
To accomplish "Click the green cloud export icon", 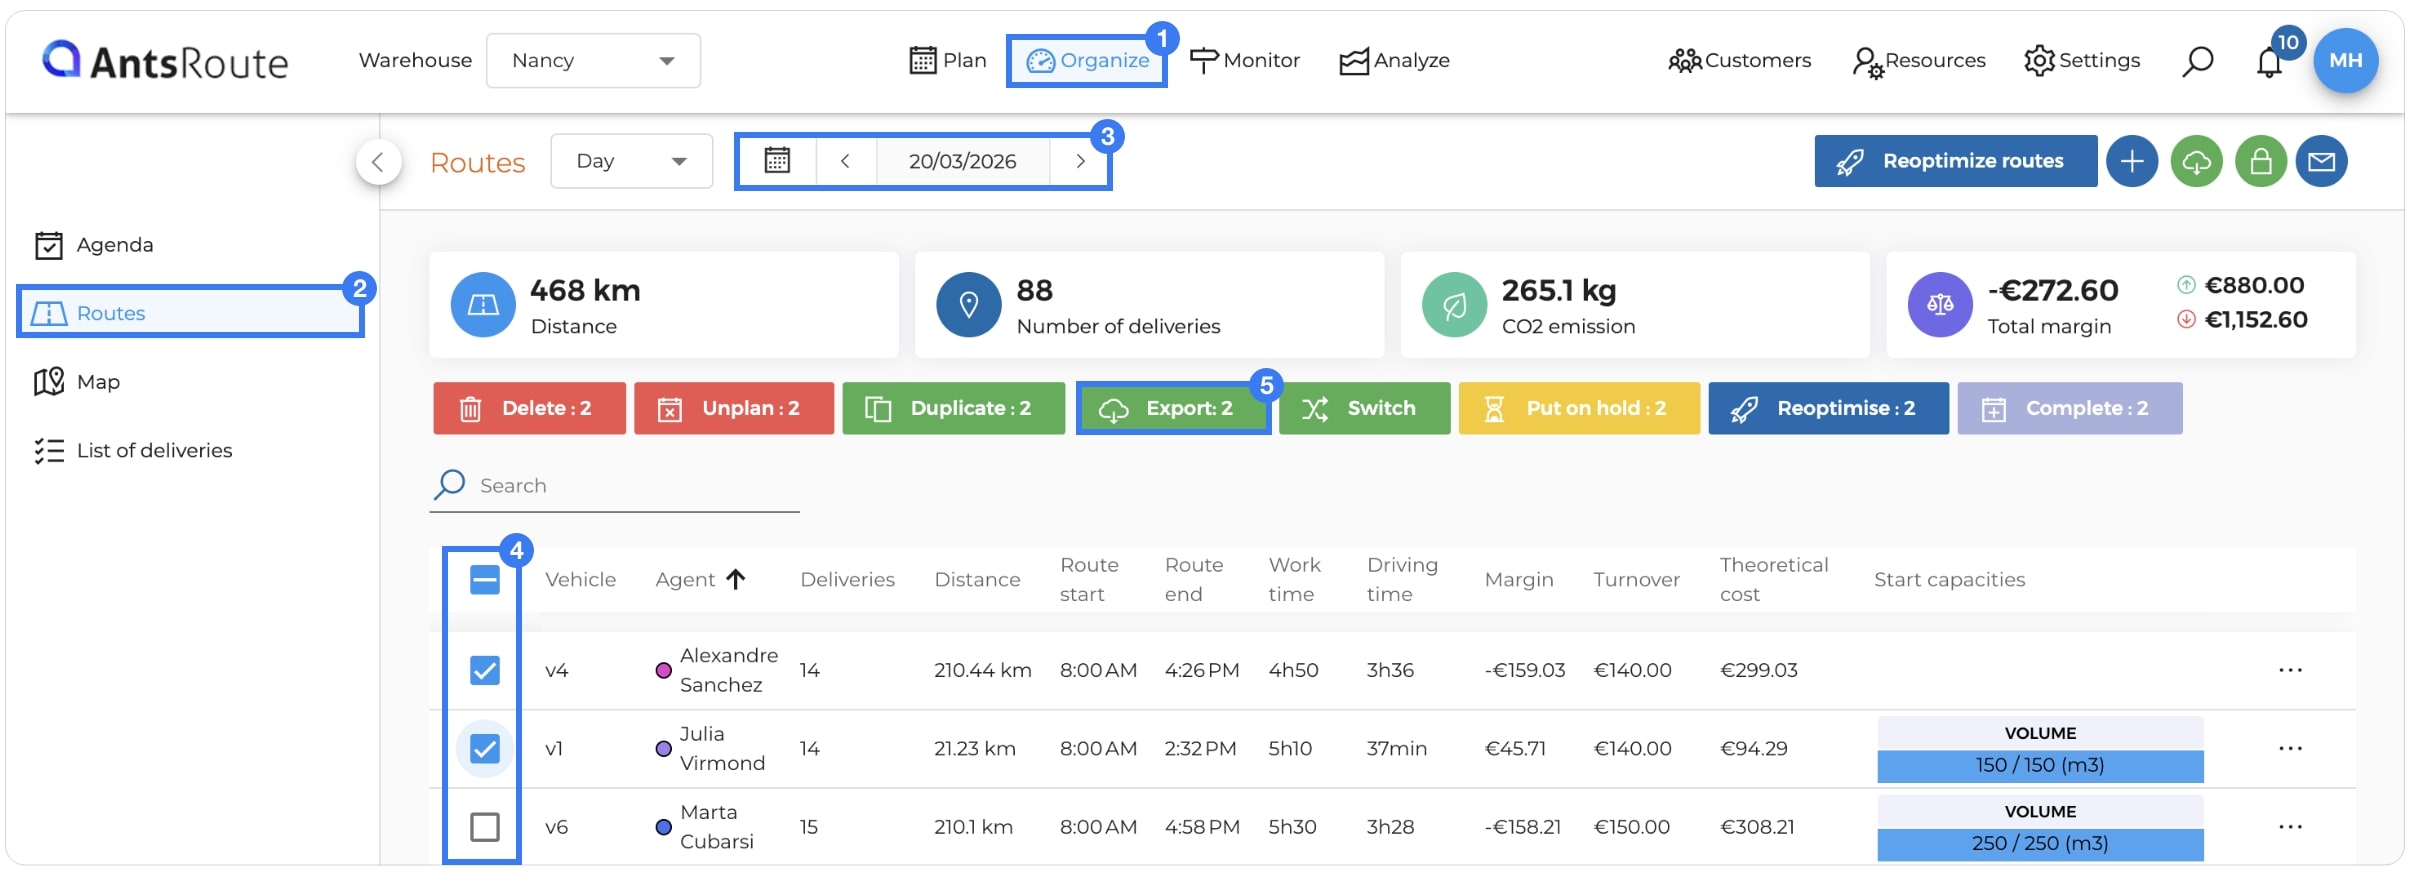I will coord(2196,161).
